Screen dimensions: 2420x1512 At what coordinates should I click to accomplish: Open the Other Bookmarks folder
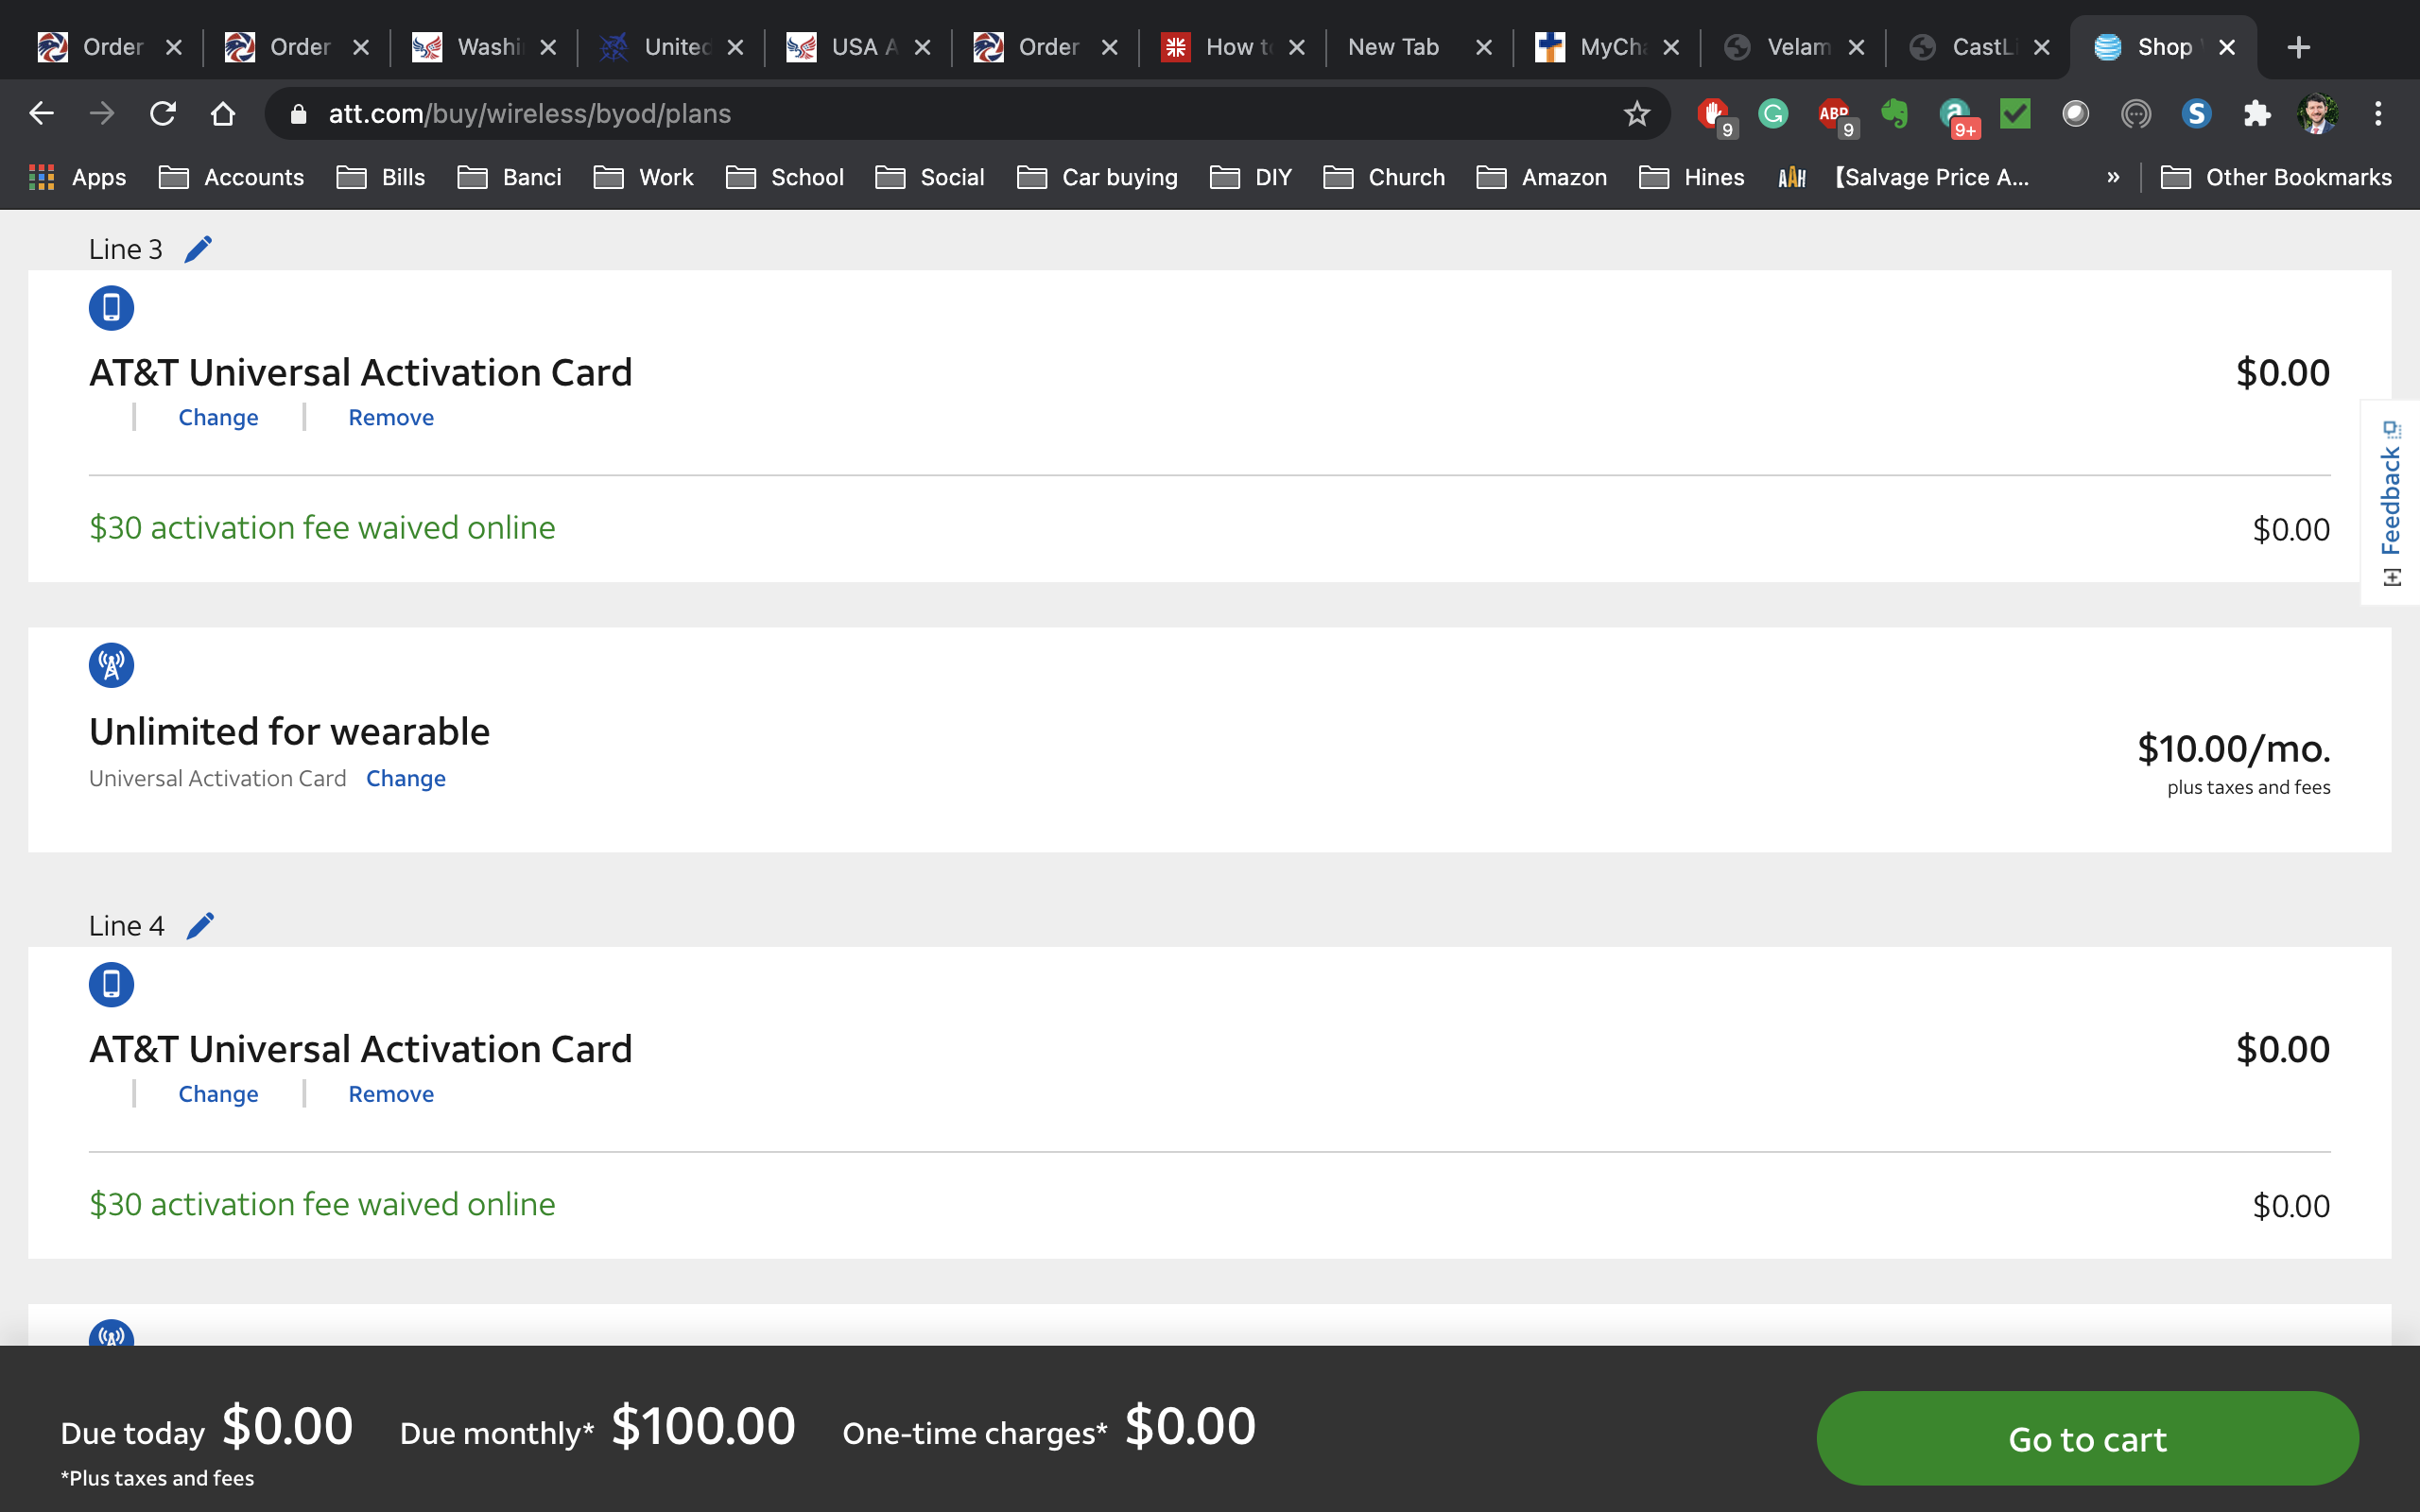point(2276,177)
